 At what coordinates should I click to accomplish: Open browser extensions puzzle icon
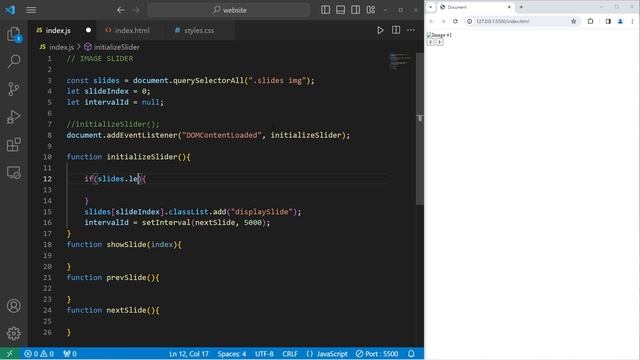[x=590, y=21]
